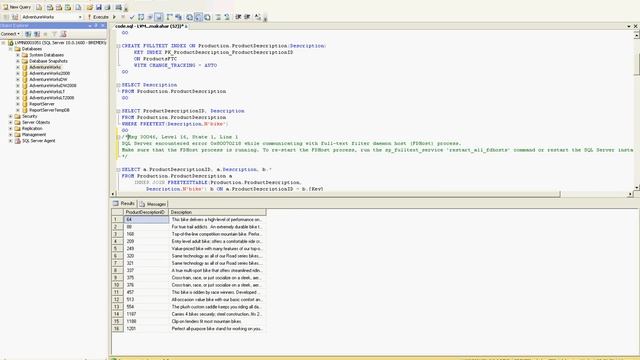Toggle Include Actual Execution Plan

[169, 17]
